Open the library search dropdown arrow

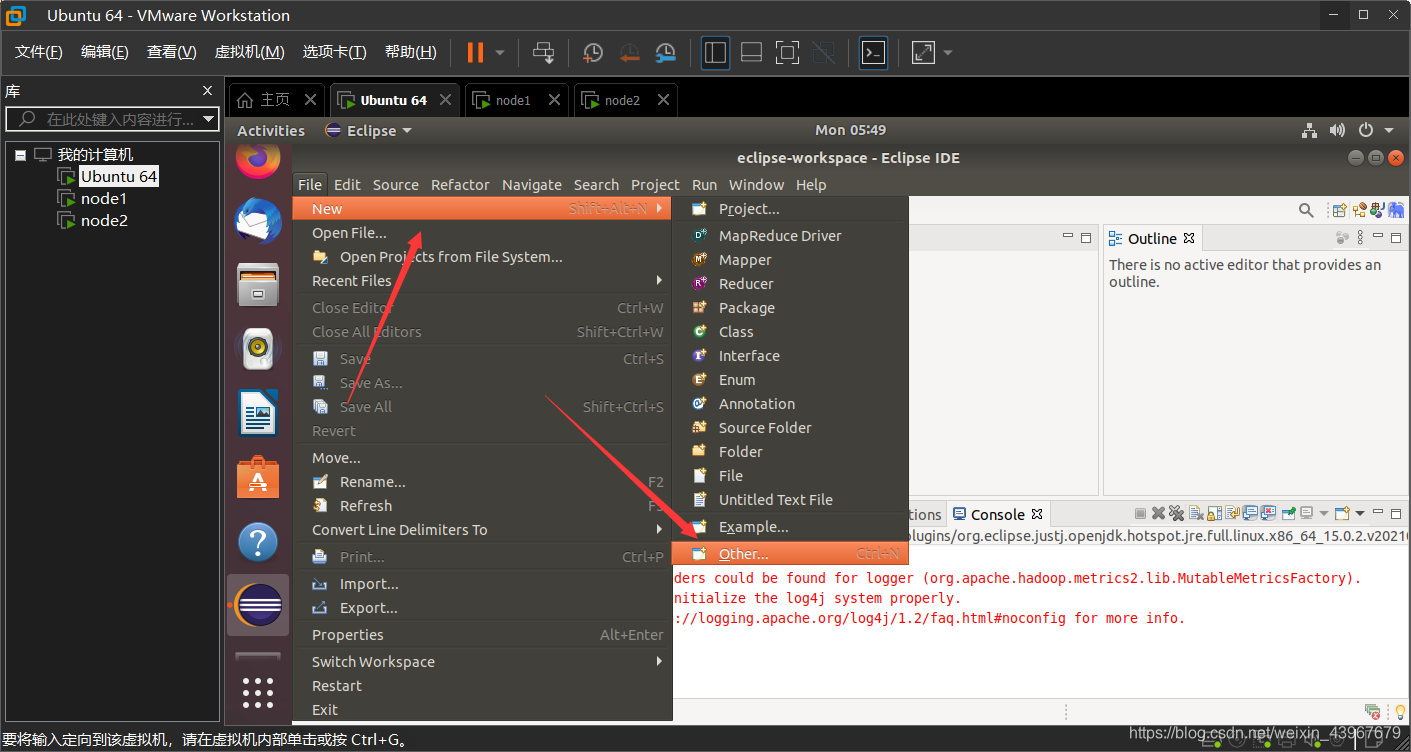click(209, 119)
